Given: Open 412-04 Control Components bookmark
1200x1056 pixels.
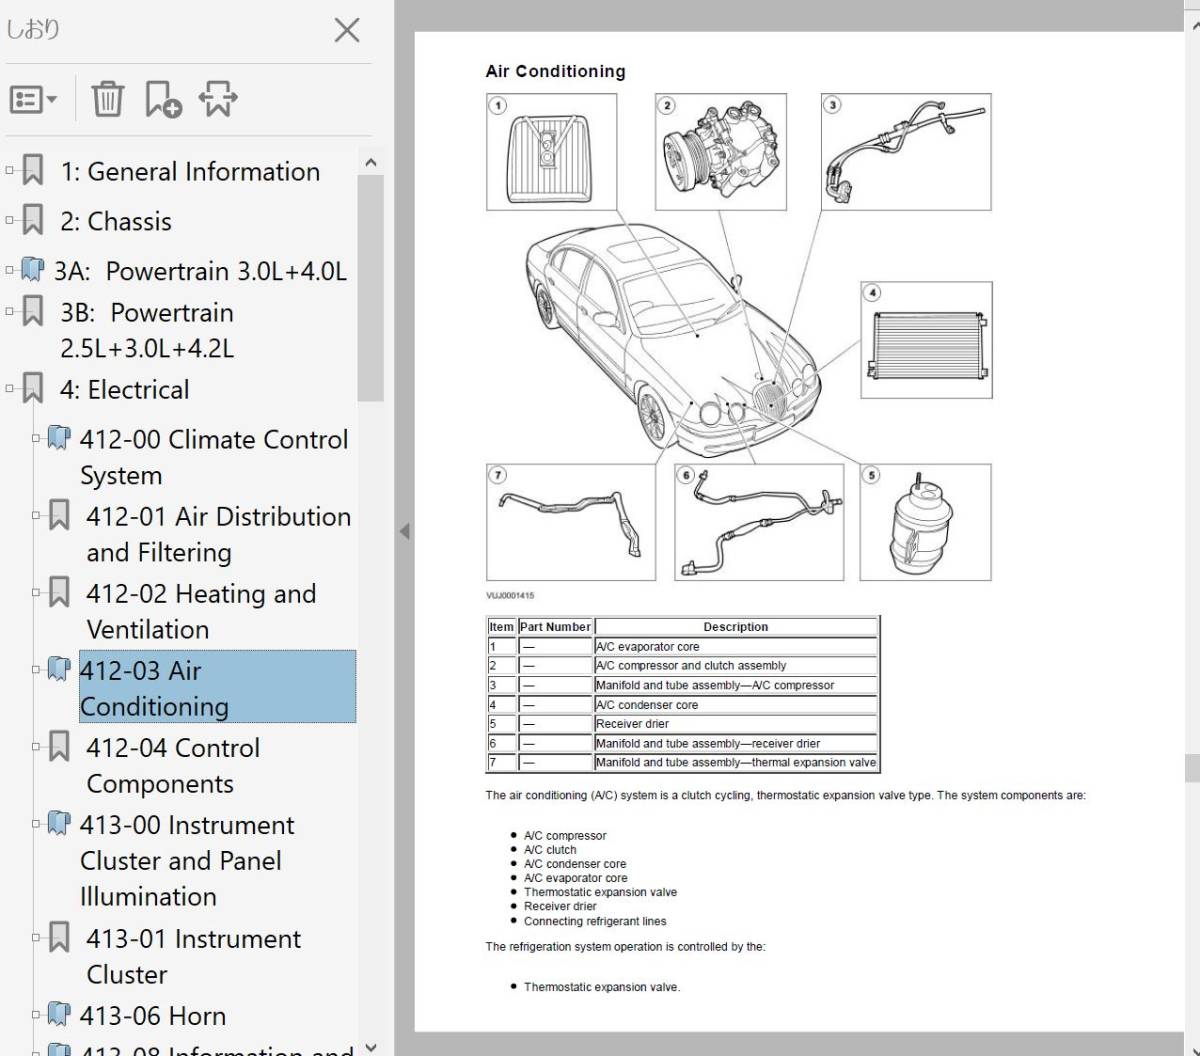Looking at the screenshot, I should tap(173, 765).
